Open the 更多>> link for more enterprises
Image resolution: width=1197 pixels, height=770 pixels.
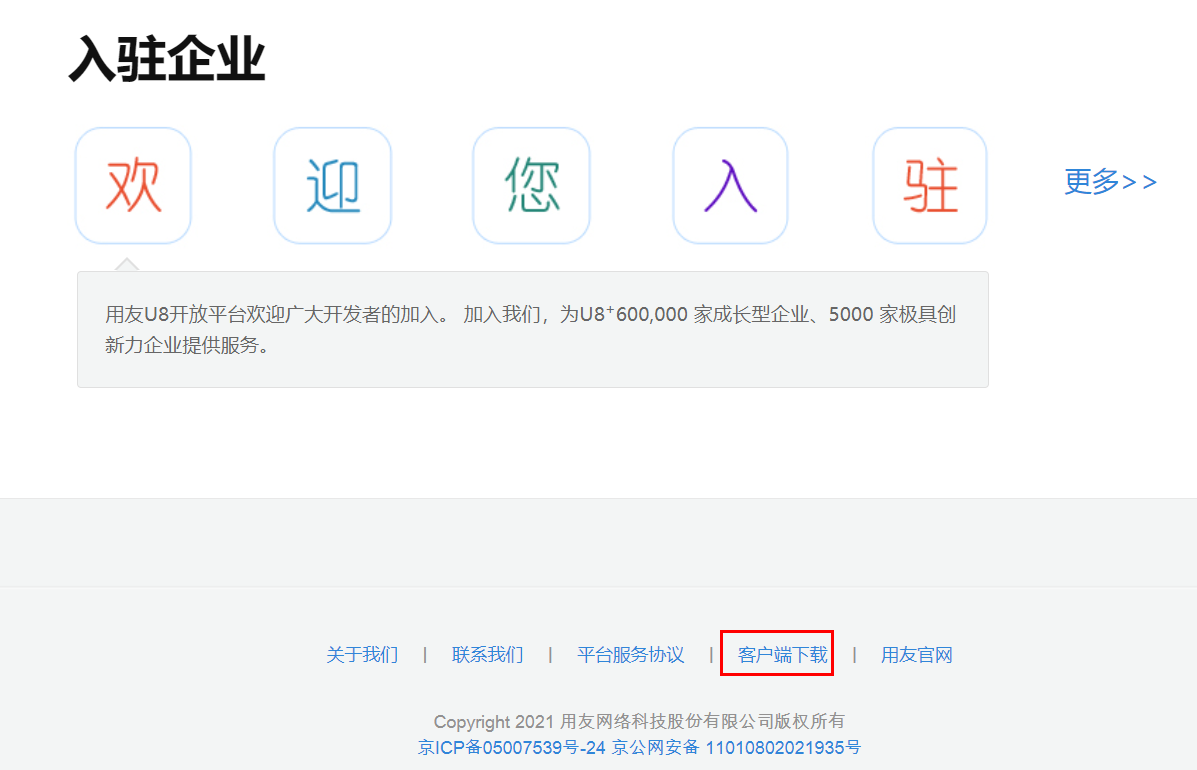tap(1110, 182)
